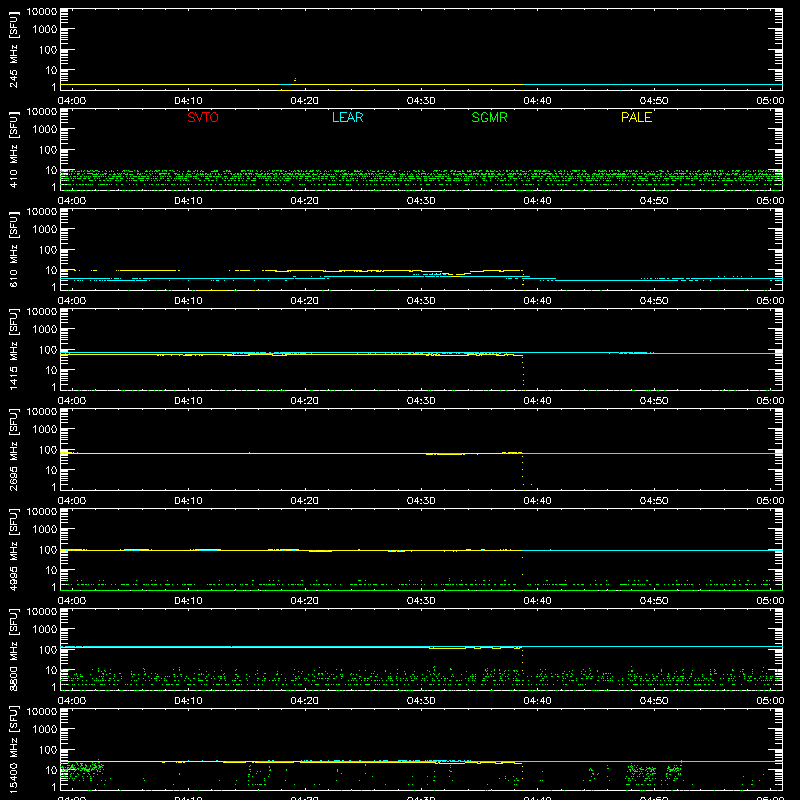The image size is (800, 800).
Task: Click 04:00 tick under the 2695 MHz plot
Action: (71, 501)
